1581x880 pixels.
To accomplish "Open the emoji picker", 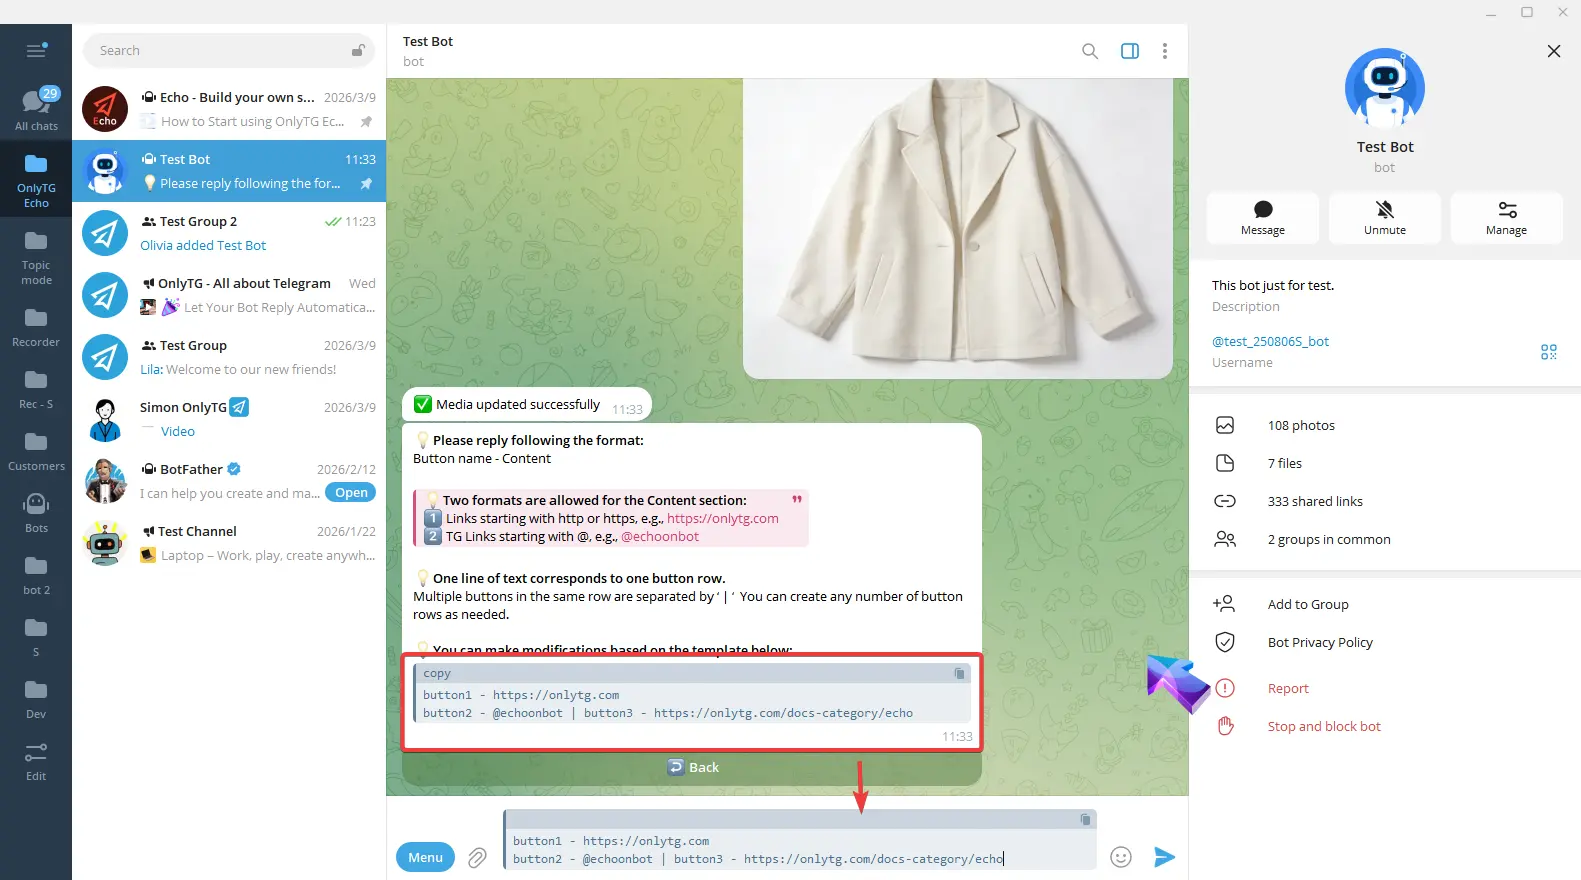I will pos(1121,857).
